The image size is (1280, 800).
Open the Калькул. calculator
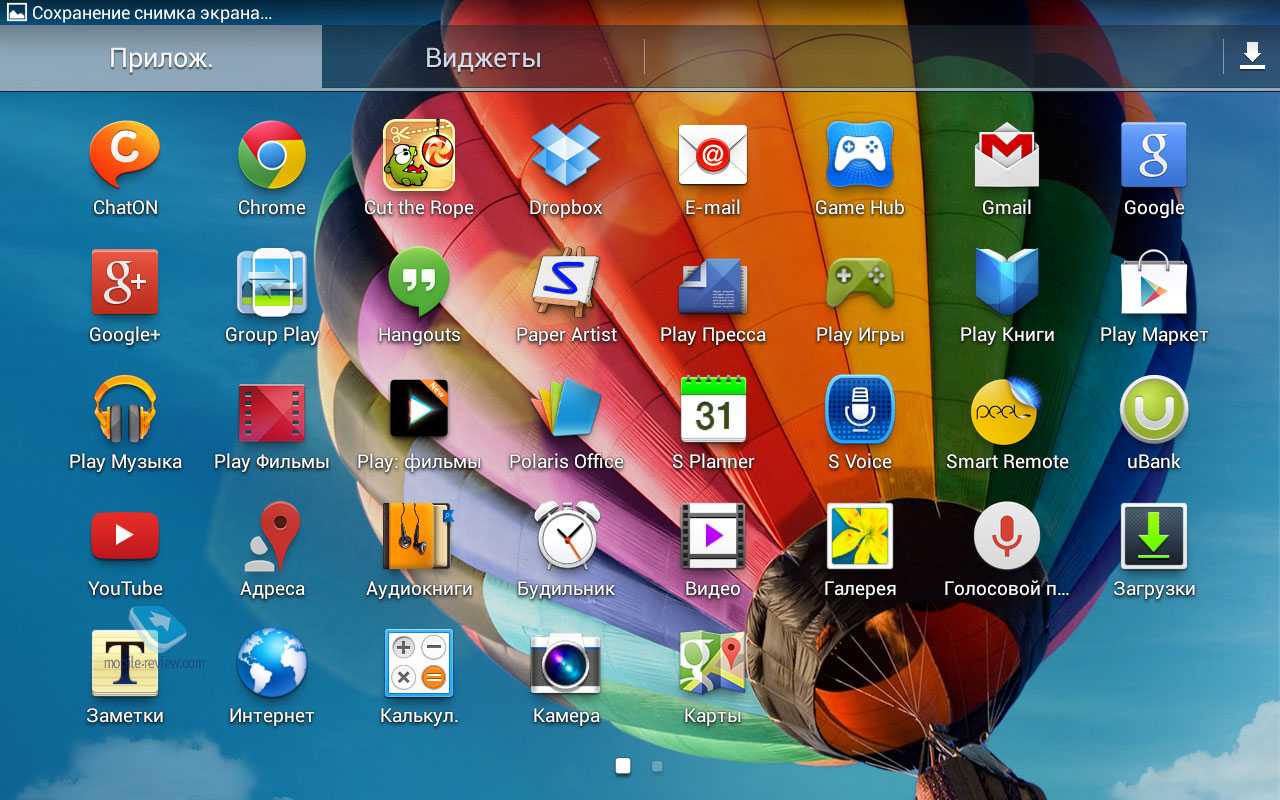tap(419, 663)
